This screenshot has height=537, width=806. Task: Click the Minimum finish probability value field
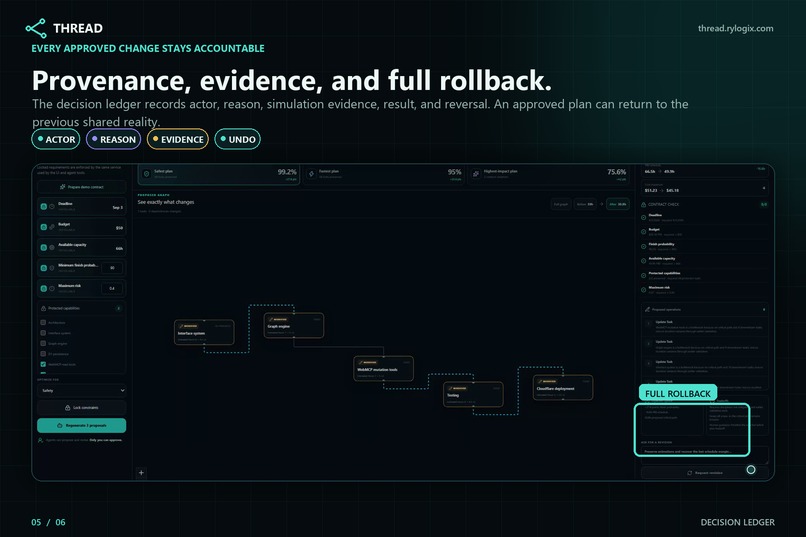click(x=112, y=268)
